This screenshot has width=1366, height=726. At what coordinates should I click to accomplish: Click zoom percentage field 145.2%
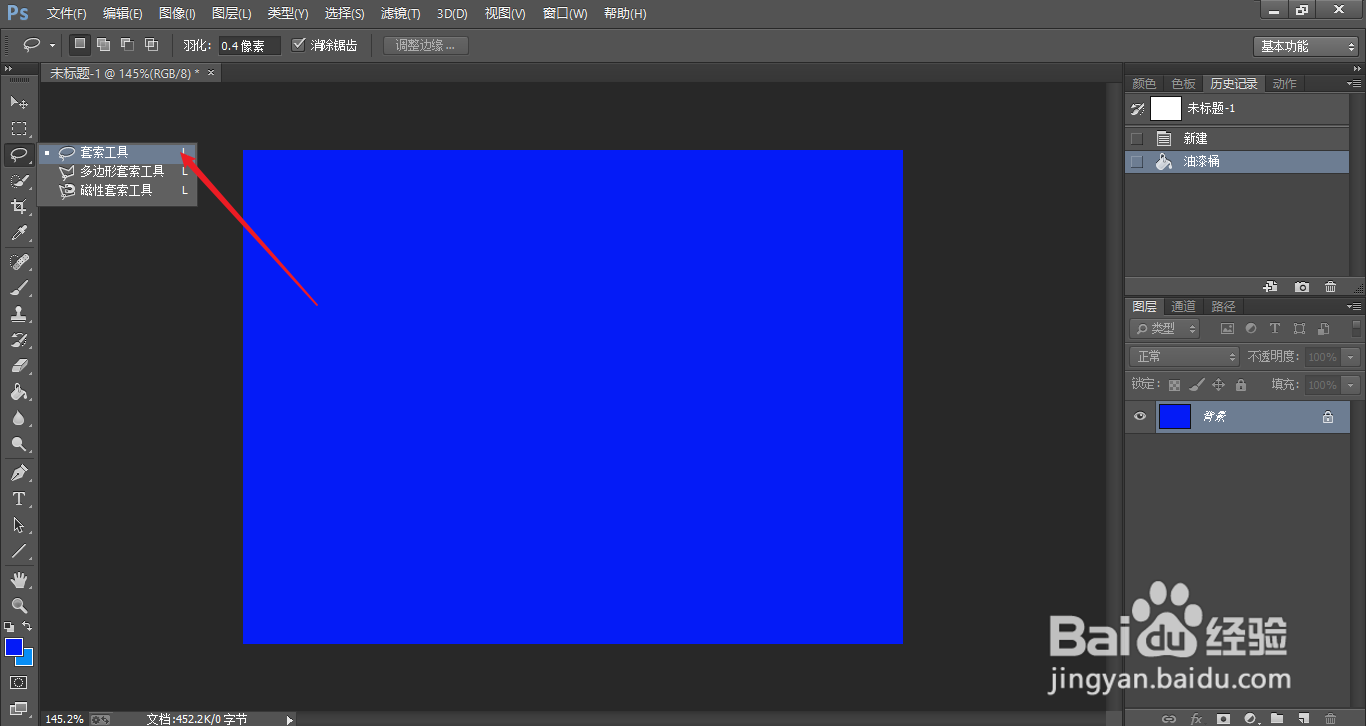pos(64,719)
